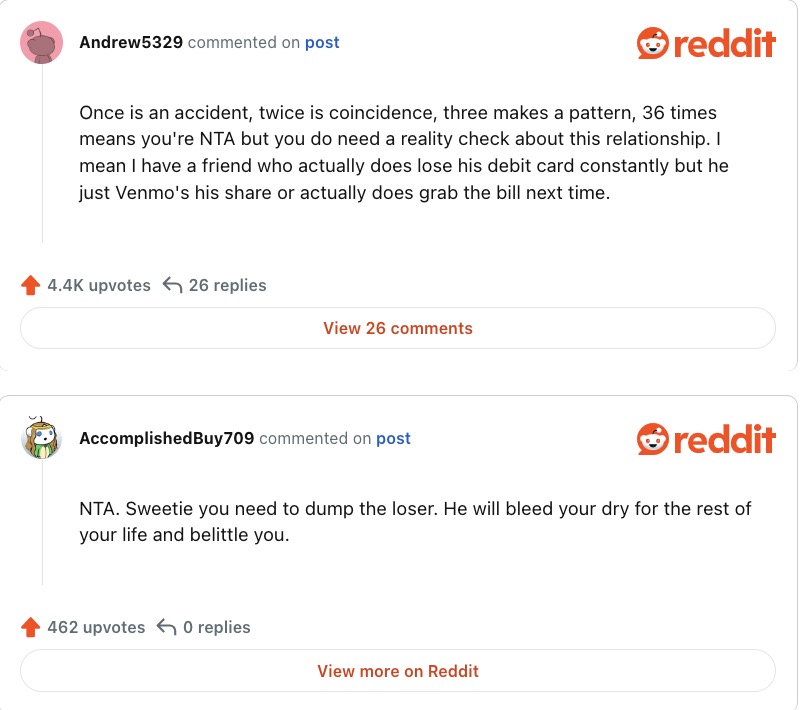Image resolution: width=800 pixels, height=710 pixels.
Task: Click reply arrow beside 26 replies
Action: 172,286
